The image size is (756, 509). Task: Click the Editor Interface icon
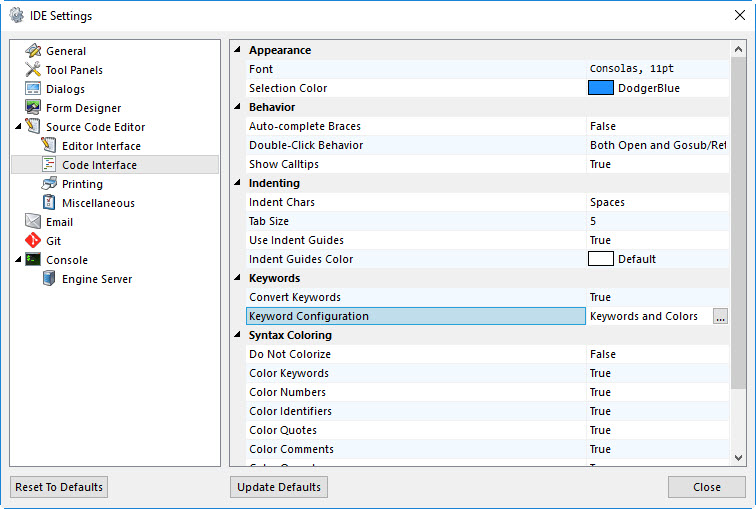(x=49, y=145)
